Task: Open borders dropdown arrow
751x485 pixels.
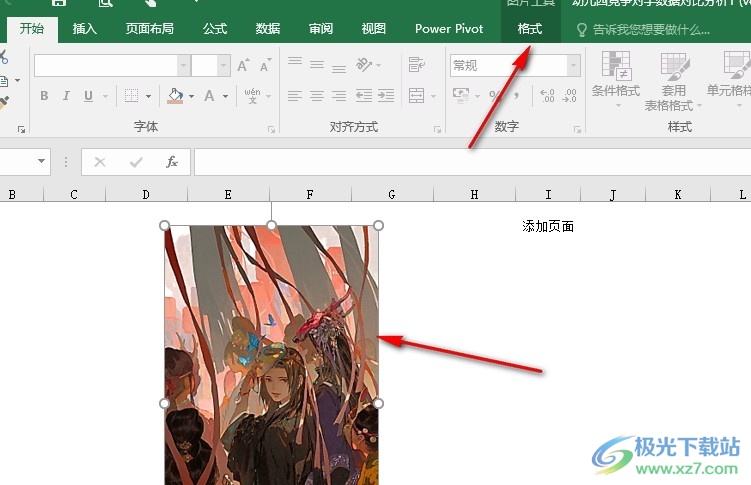Action: point(148,96)
